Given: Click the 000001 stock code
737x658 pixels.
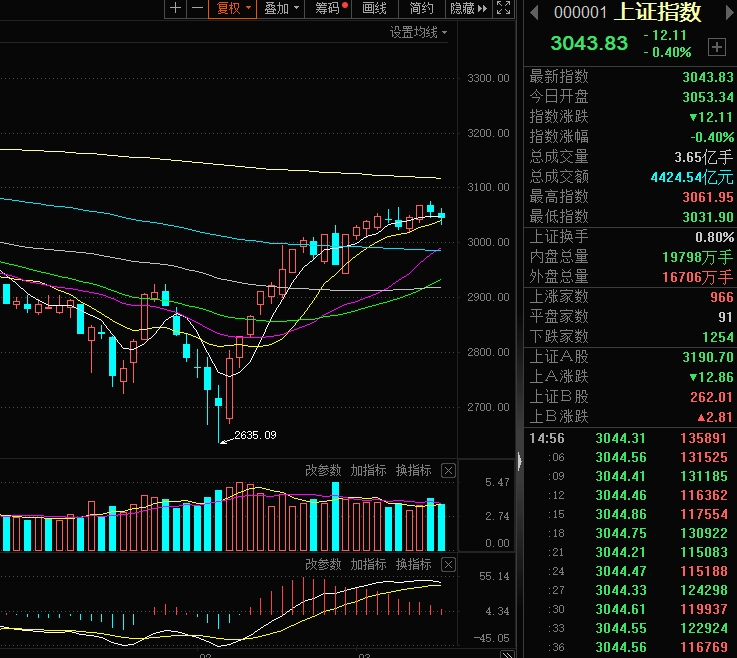Looking at the screenshot, I should point(580,13).
